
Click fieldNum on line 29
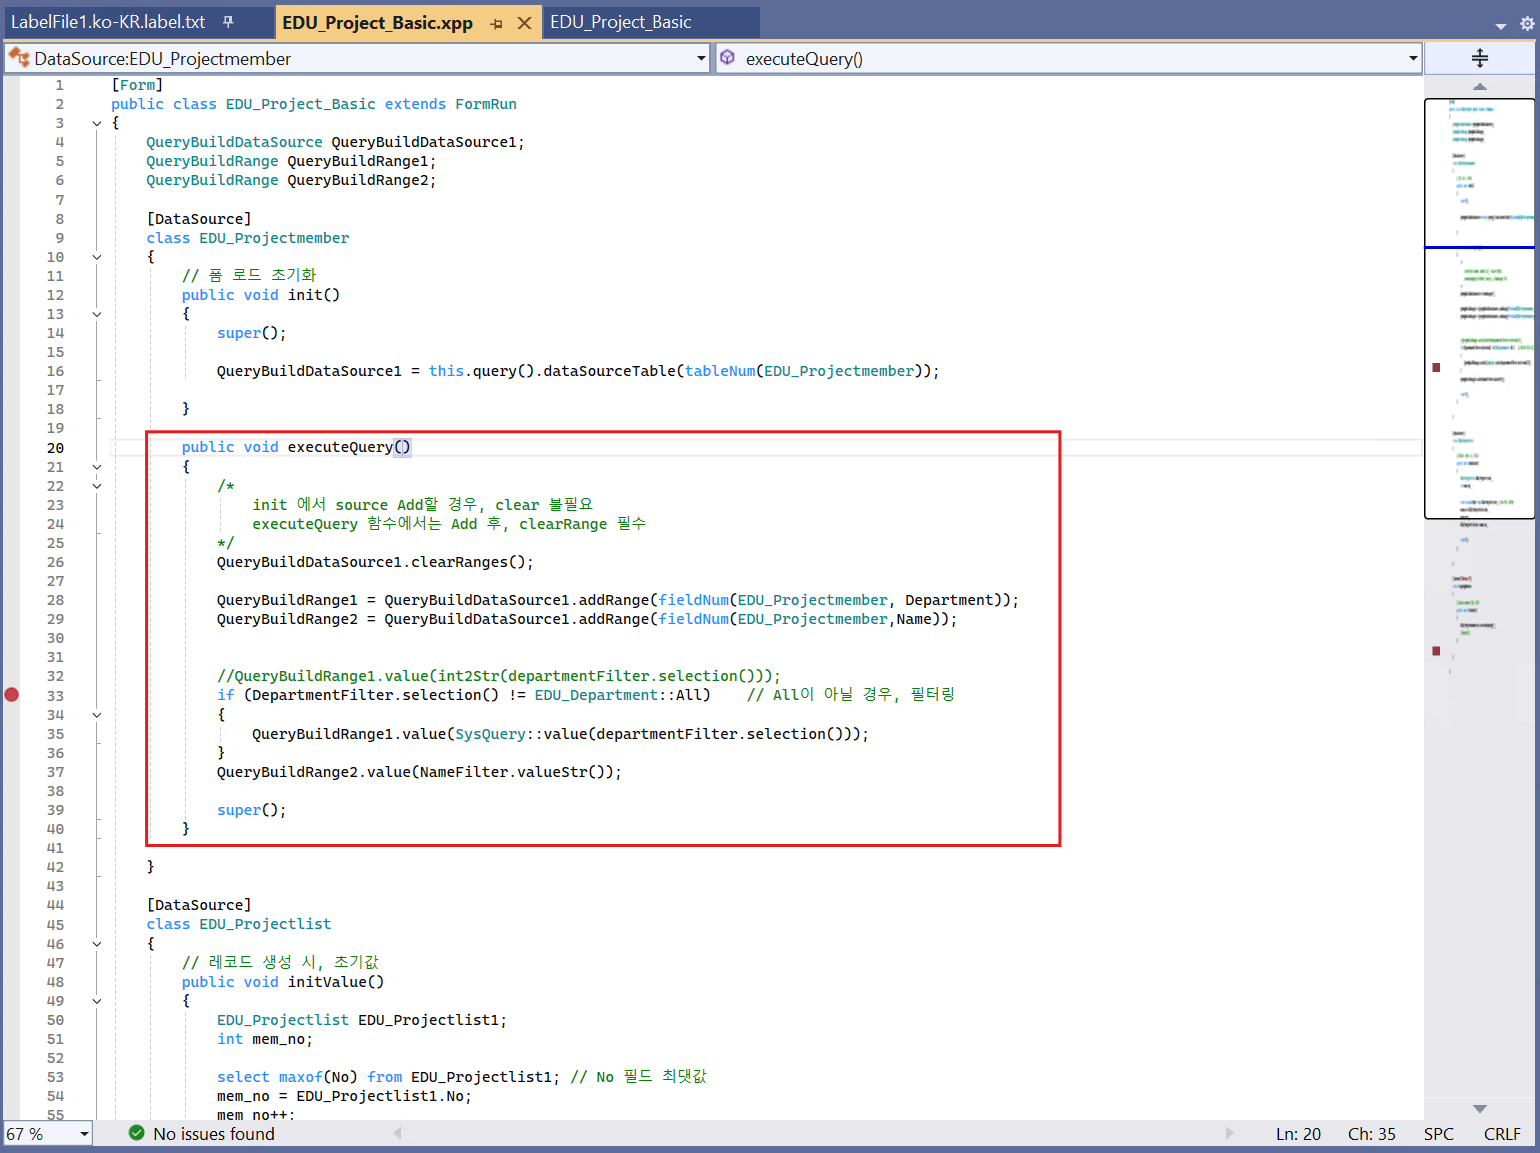[694, 619]
